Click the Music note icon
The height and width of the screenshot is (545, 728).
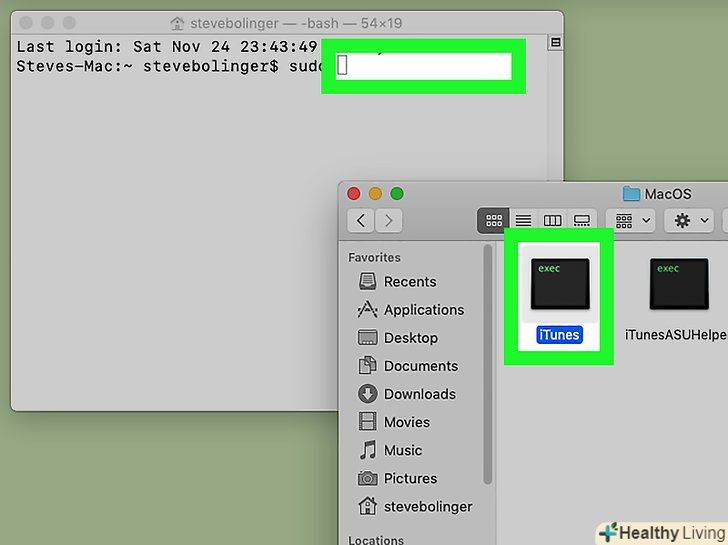(368, 450)
